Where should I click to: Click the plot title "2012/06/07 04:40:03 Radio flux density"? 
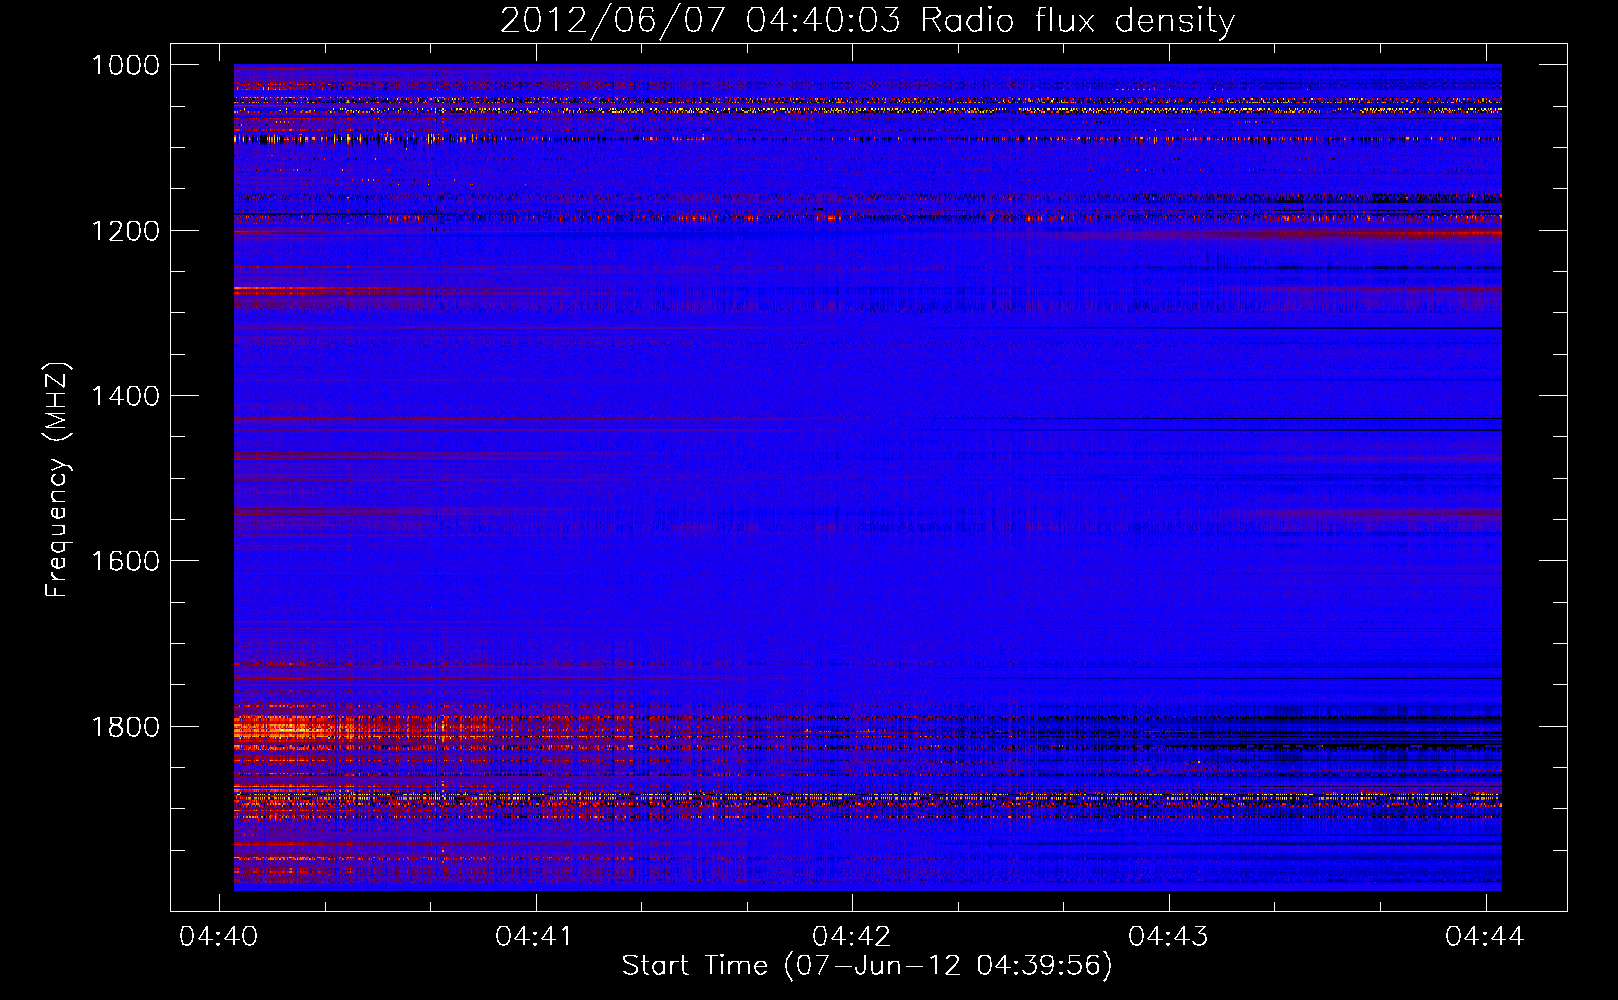pyautogui.click(x=867, y=20)
